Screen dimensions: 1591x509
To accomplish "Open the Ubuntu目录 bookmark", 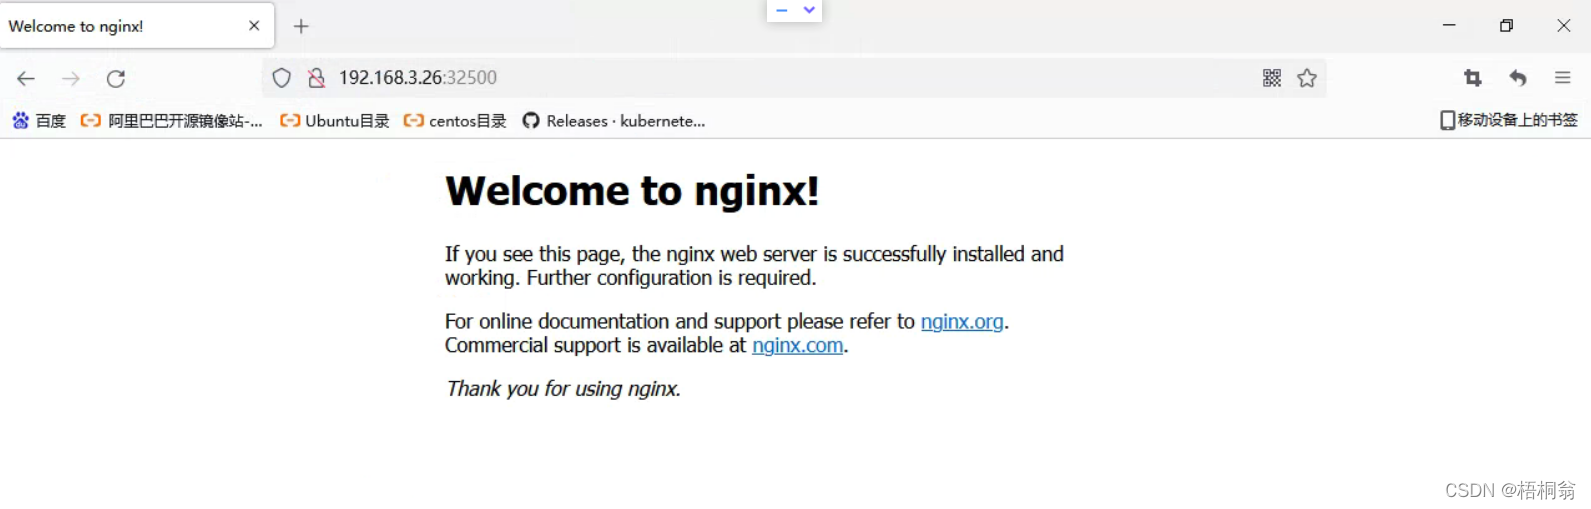I will pos(335,121).
